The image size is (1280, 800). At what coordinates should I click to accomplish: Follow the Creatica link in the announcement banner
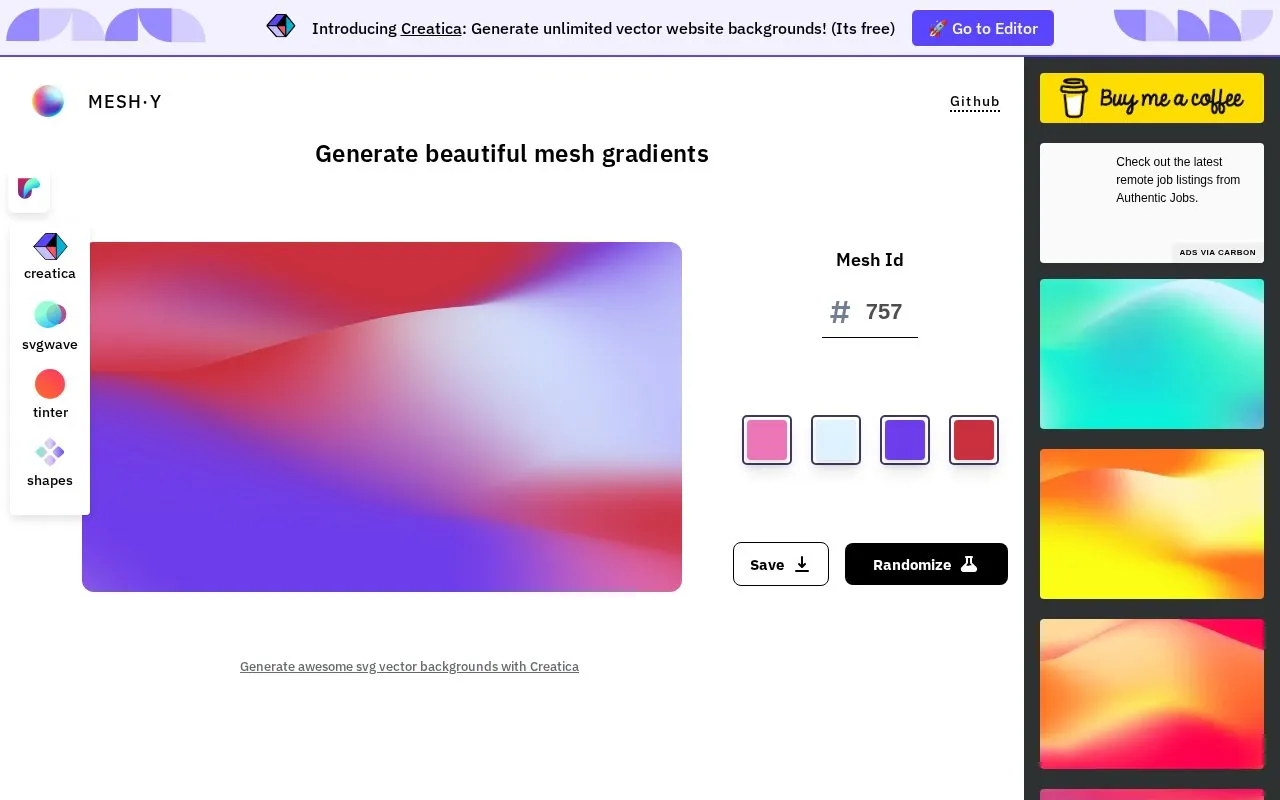click(x=431, y=28)
